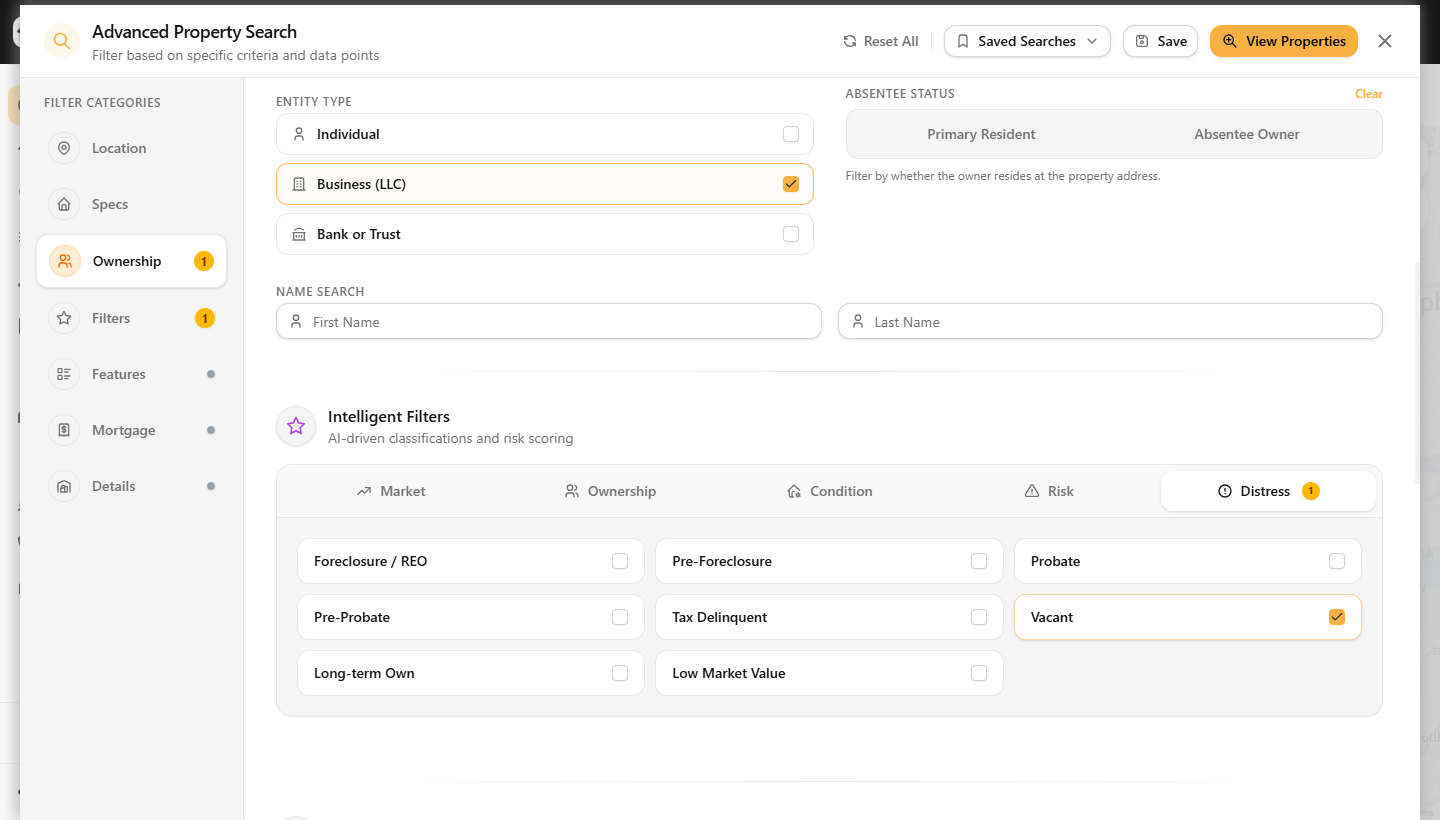
Task: Click the Reset All refresh icon
Action: [x=850, y=41]
